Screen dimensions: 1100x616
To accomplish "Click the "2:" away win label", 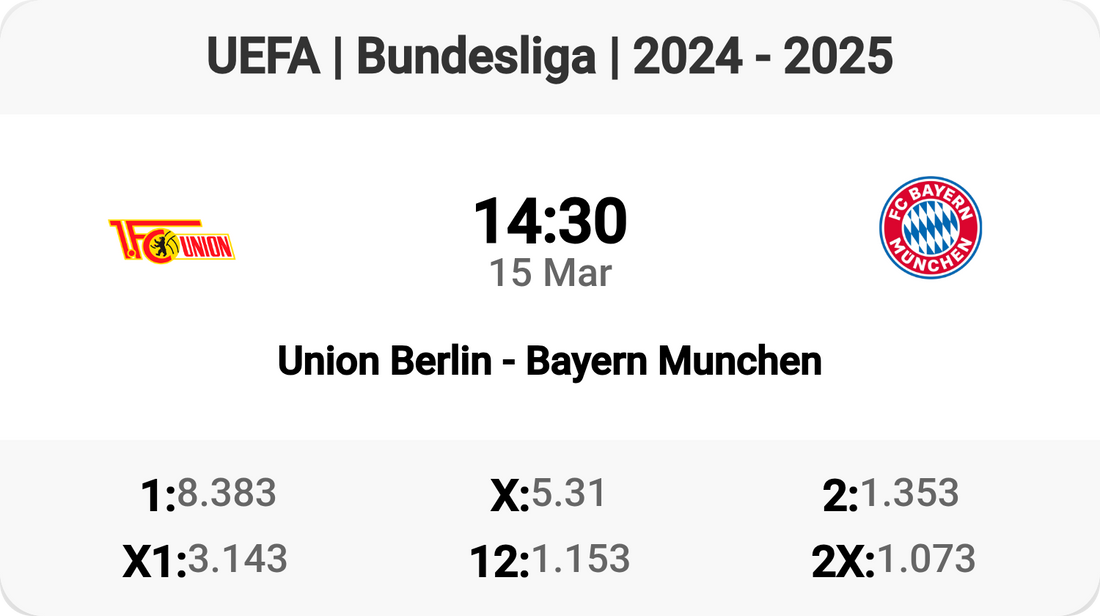I will point(840,495).
